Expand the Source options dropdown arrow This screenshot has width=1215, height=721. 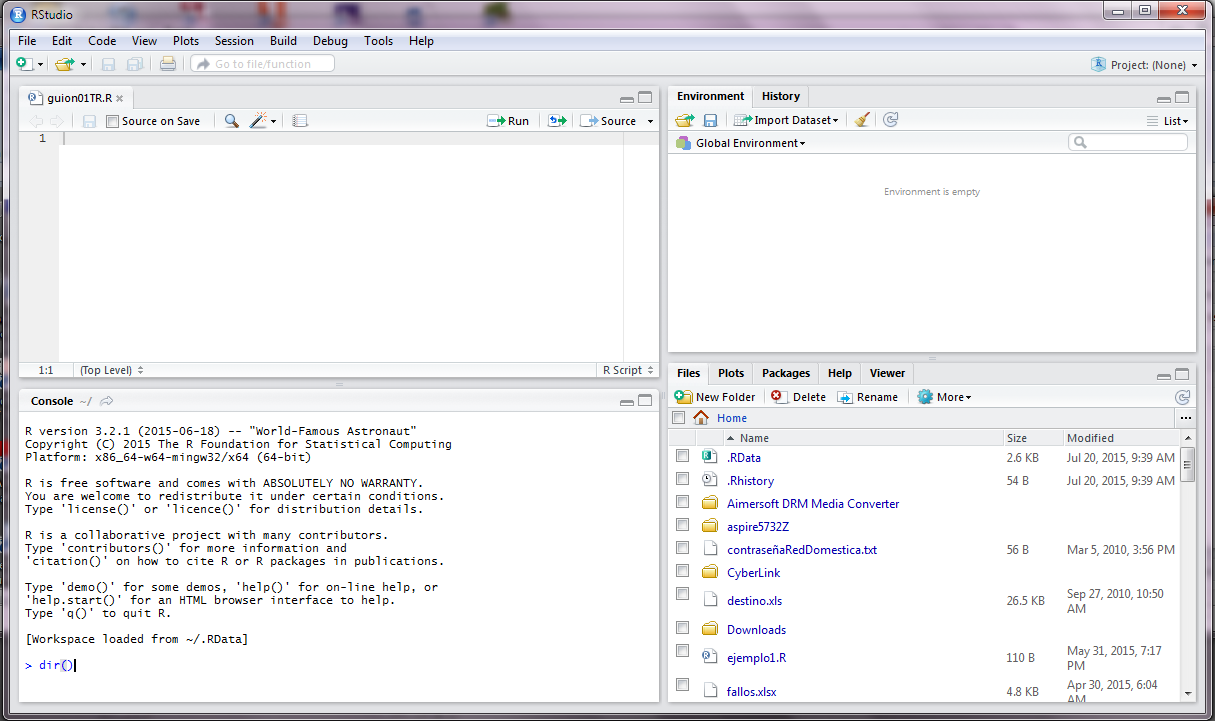pyautogui.click(x=650, y=121)
